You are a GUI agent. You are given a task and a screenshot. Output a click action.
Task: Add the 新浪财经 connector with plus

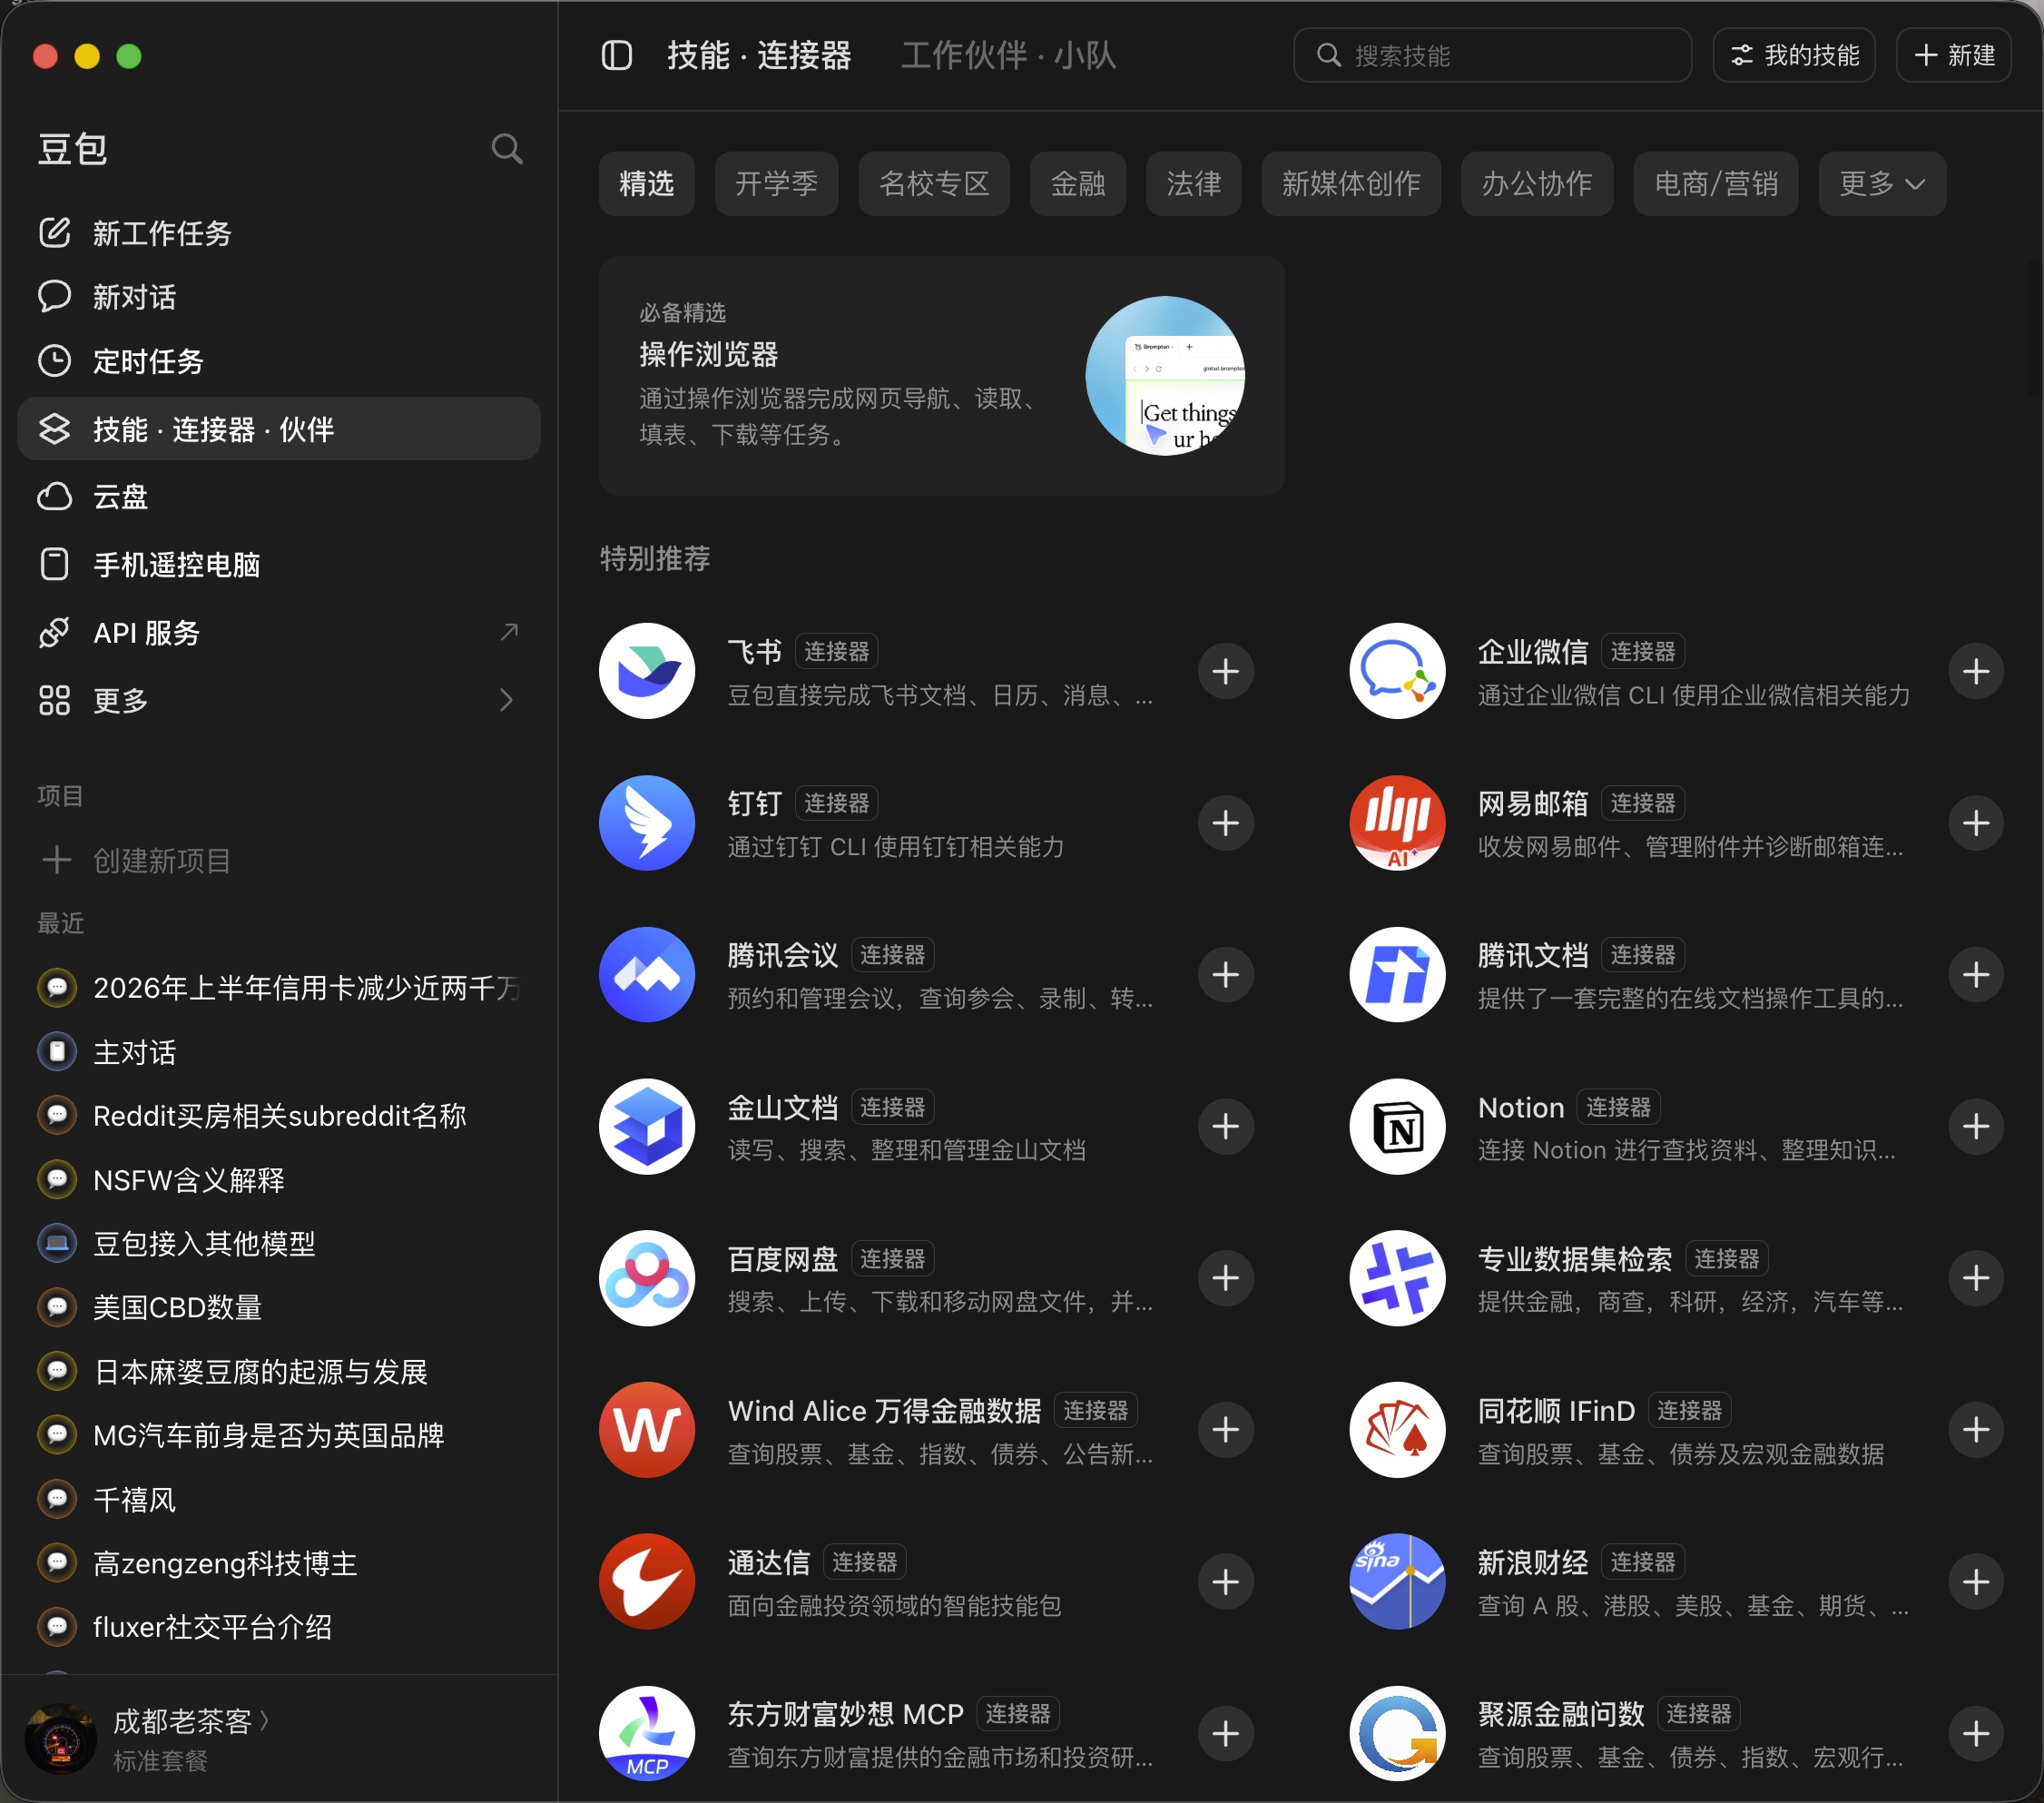[x=1976, y=1582]
